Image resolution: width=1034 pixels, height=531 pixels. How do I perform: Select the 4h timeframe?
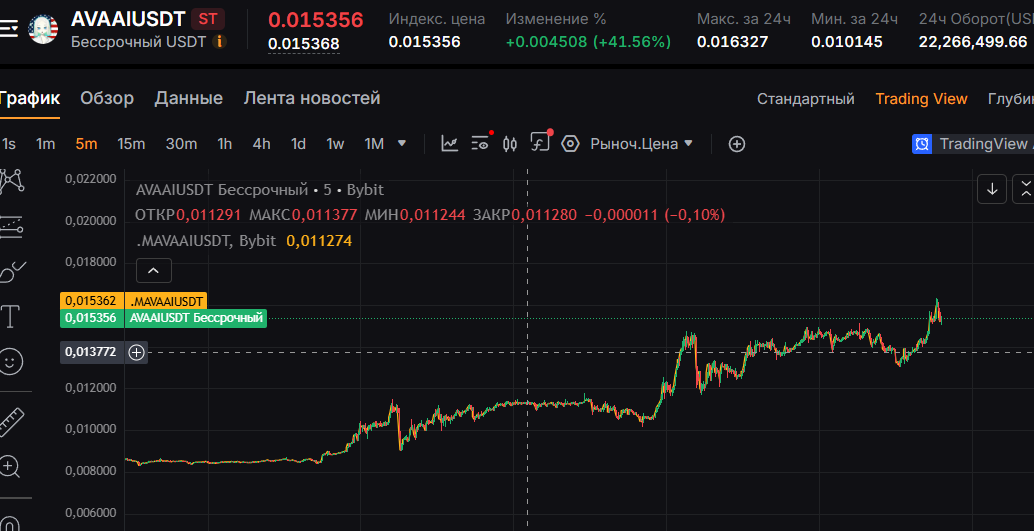(x=262, y=144)
